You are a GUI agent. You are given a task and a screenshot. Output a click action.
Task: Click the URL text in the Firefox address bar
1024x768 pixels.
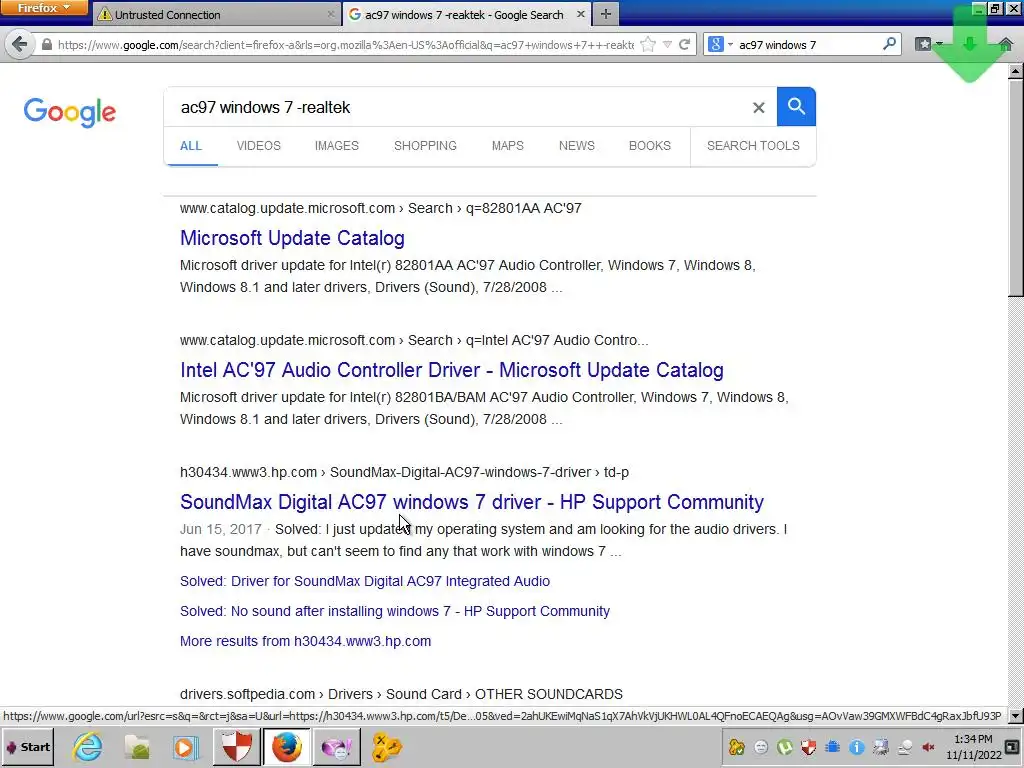point(345,44)
